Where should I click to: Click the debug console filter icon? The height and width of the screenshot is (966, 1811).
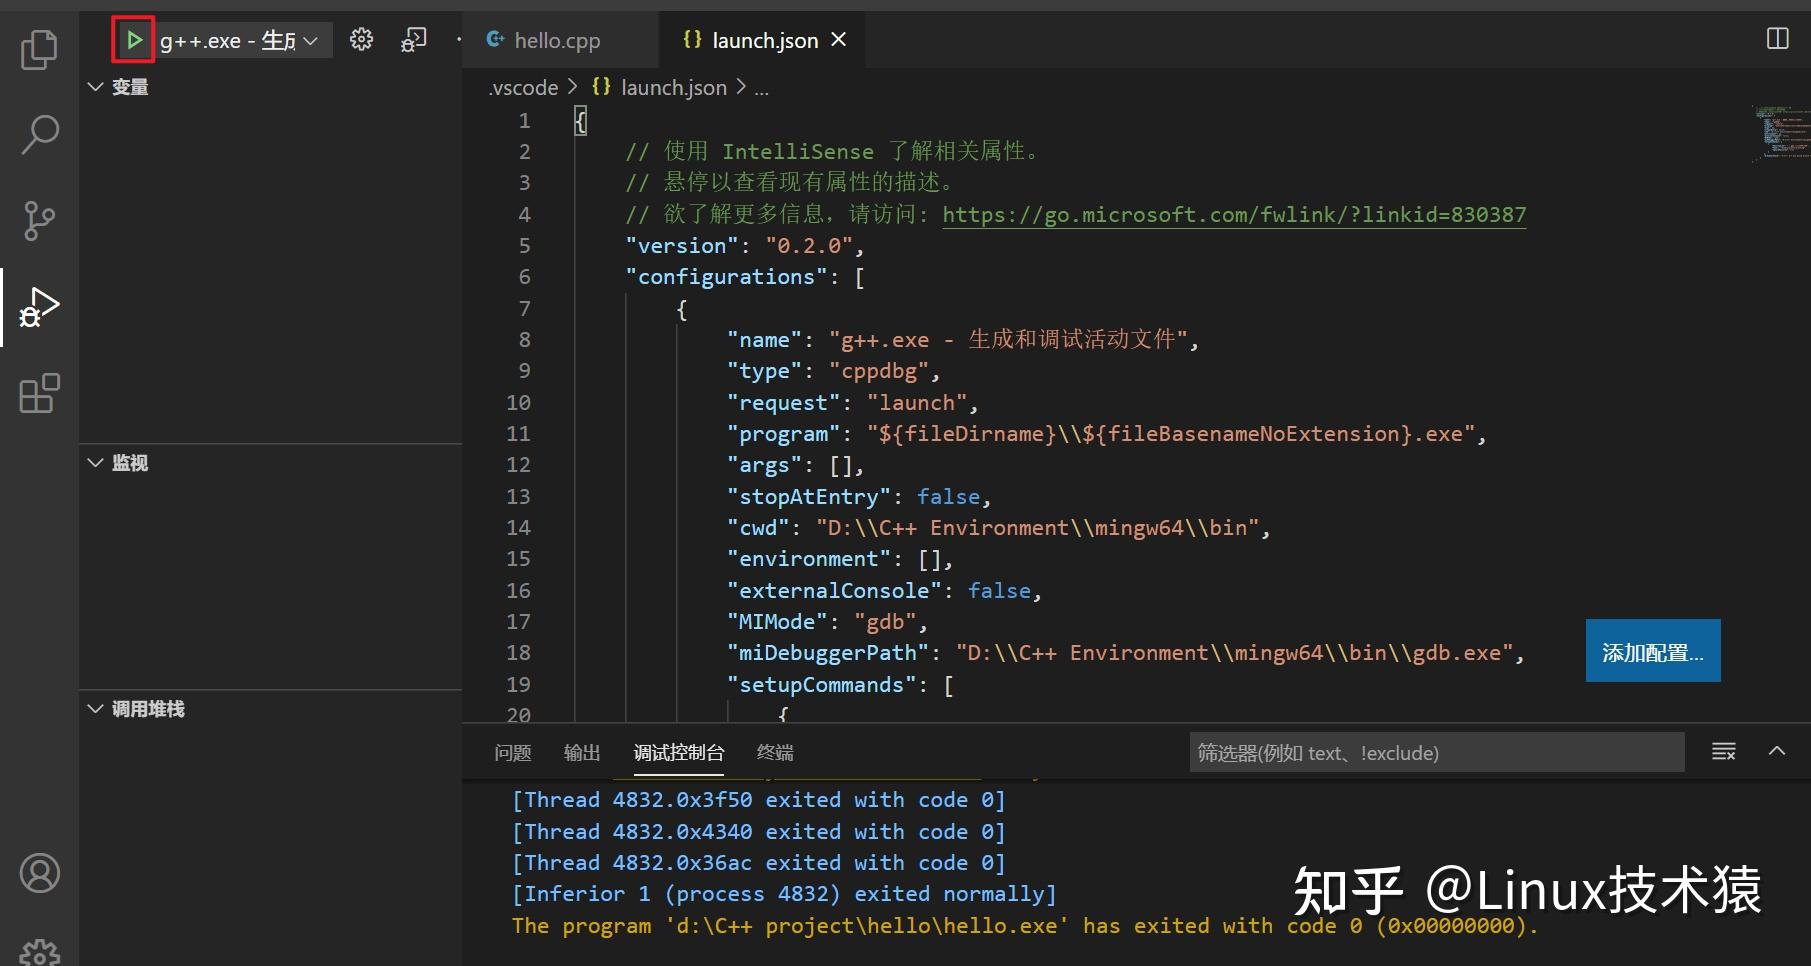1723,752
